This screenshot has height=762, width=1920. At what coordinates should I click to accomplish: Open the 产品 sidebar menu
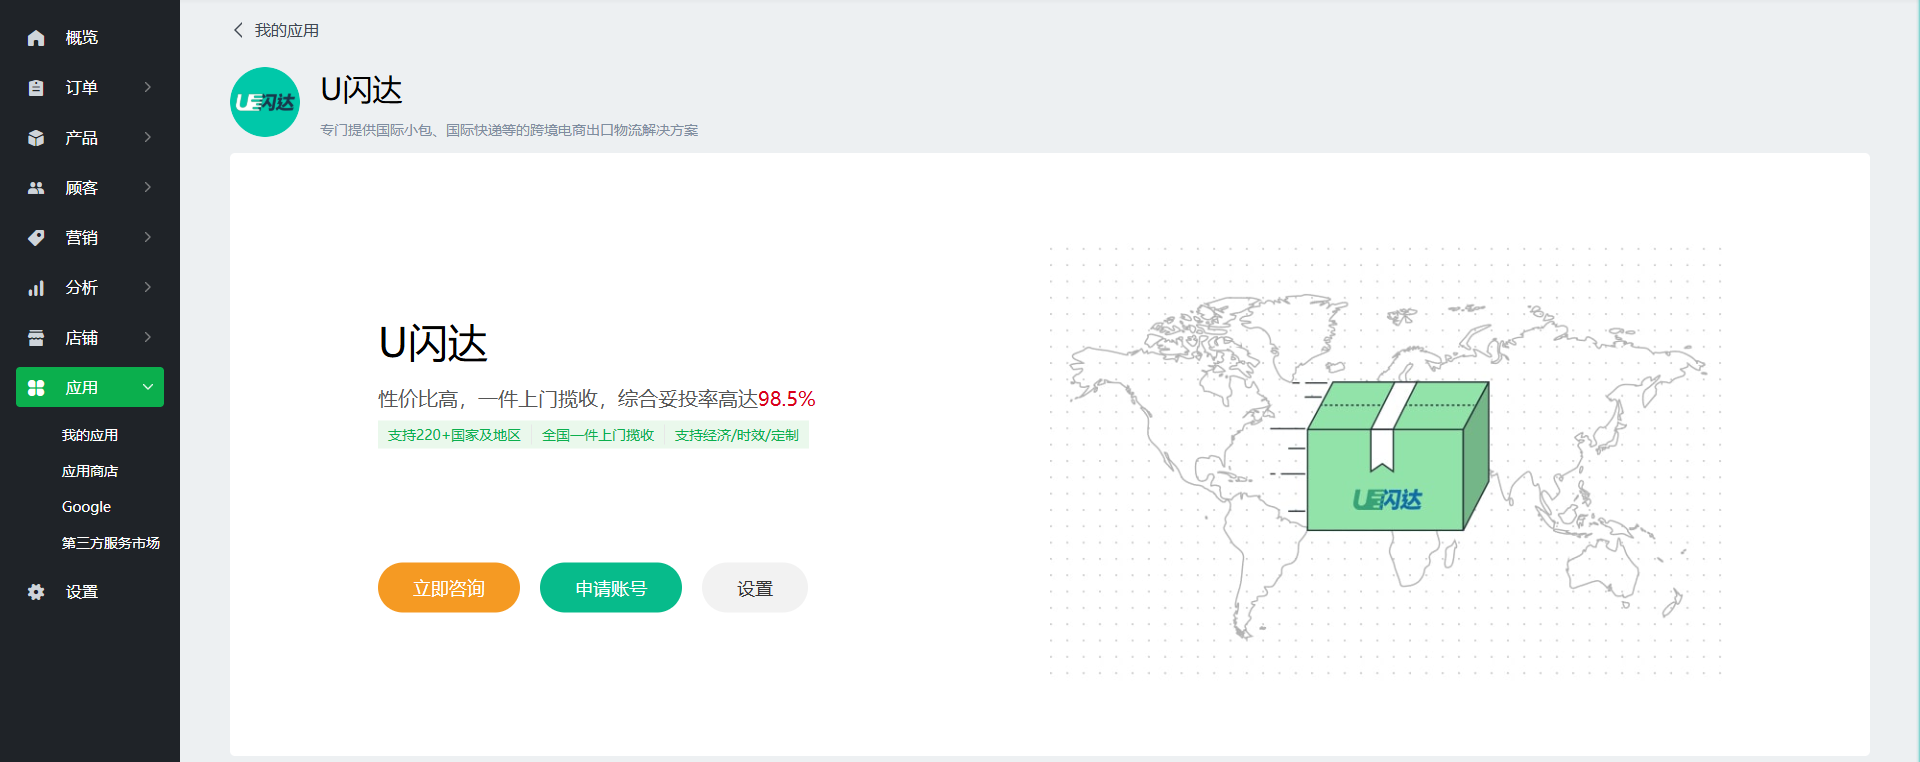tap(90, 138)
